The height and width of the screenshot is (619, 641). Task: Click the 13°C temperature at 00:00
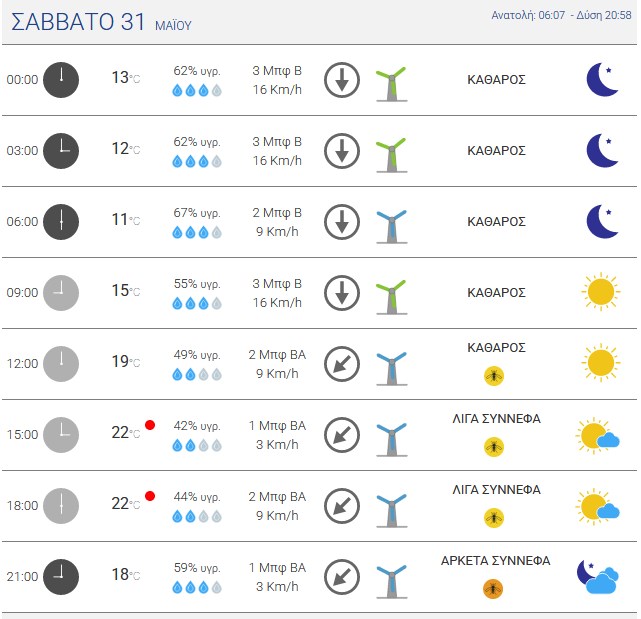click(x=126, y=77)
